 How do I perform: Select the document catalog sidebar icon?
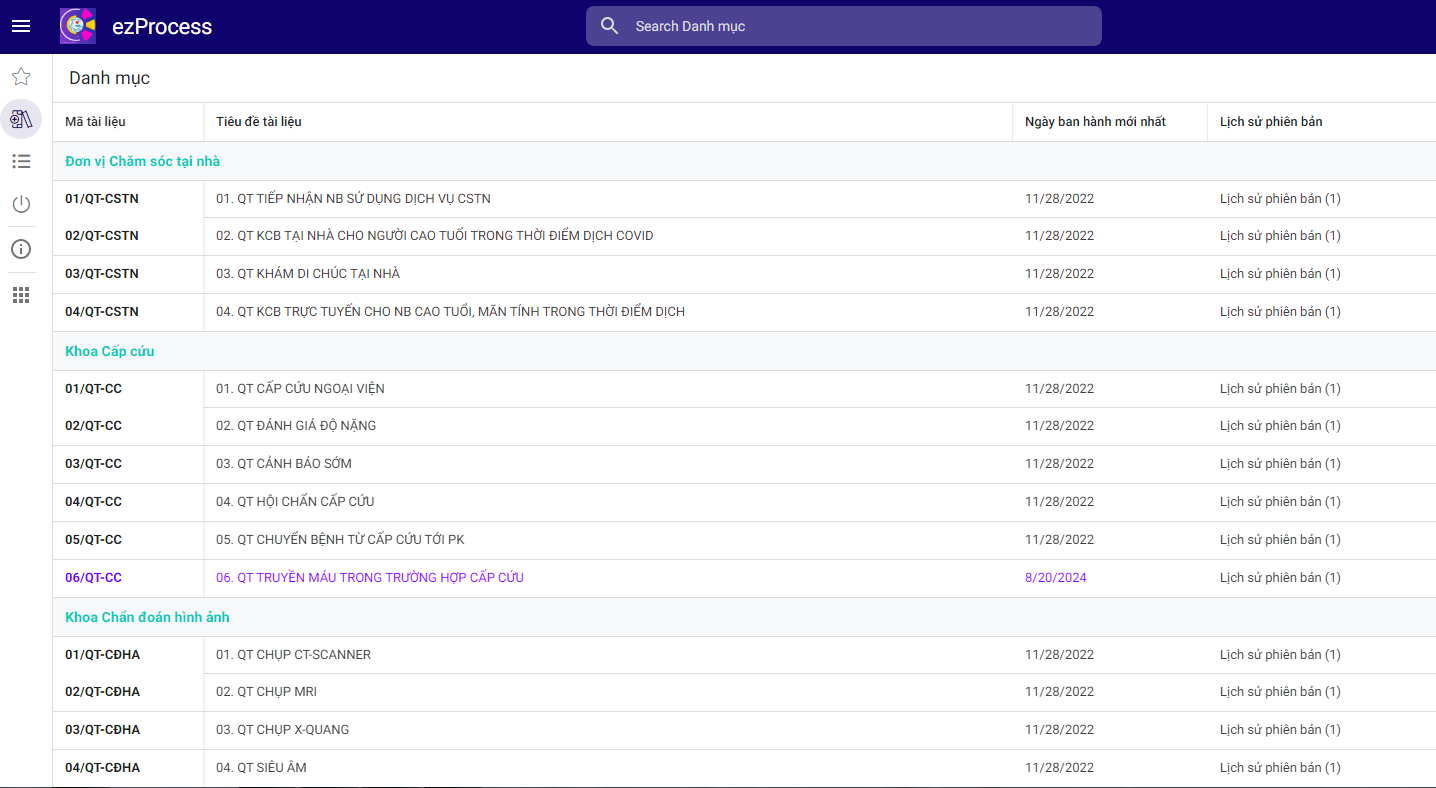(21, 119)
